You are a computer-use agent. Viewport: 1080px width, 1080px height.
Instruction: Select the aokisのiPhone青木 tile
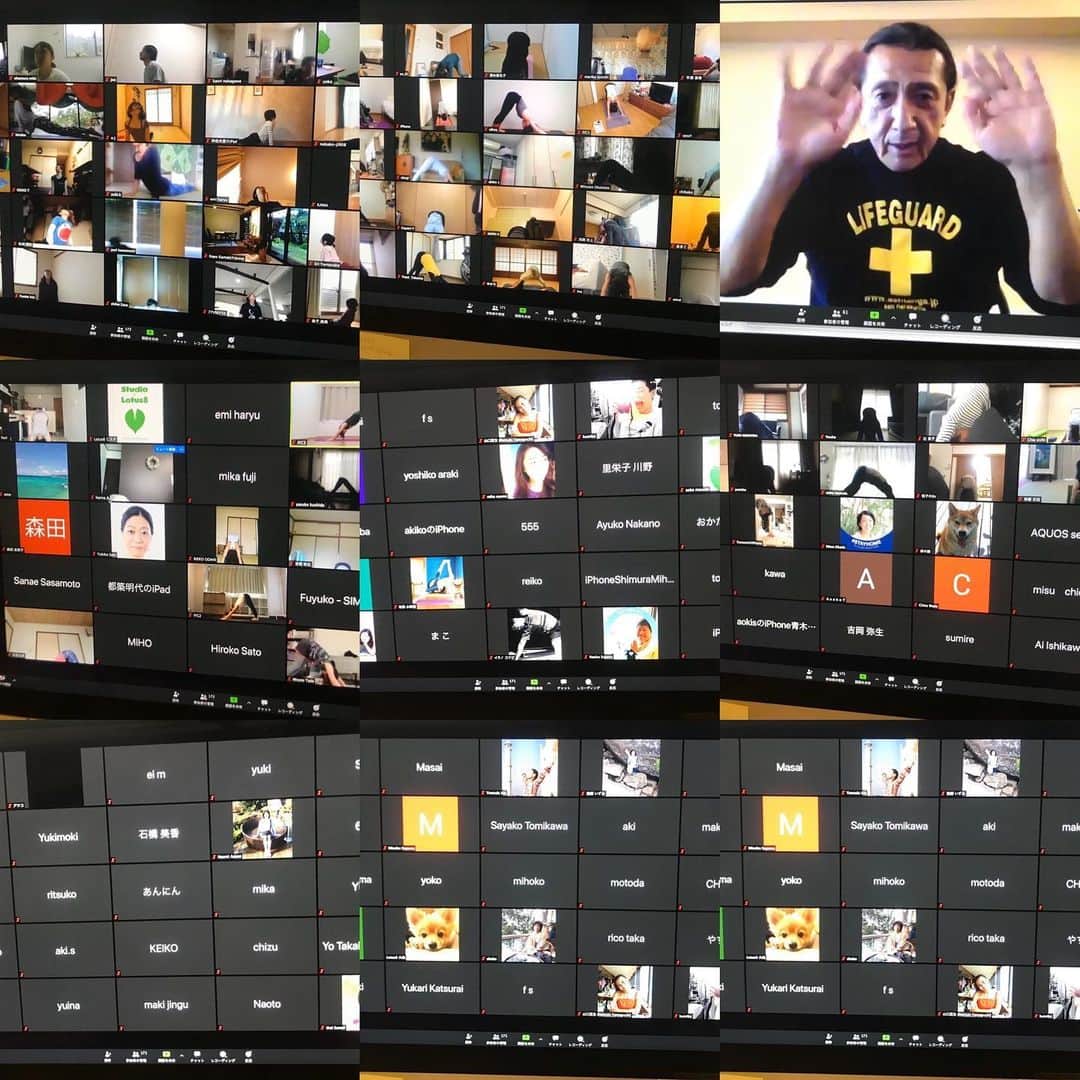coord(776,623)
